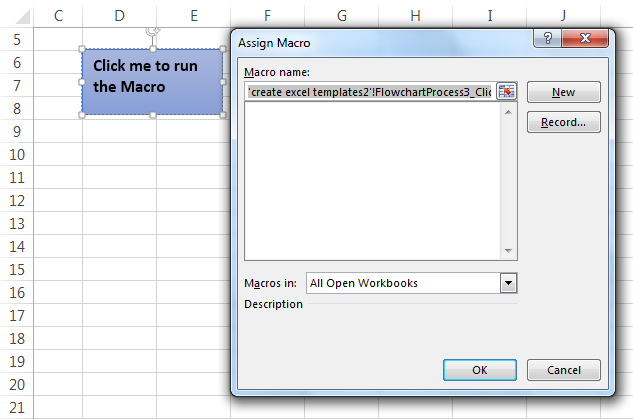
Task: Click the Record... button
Action: tap(564, 122)
